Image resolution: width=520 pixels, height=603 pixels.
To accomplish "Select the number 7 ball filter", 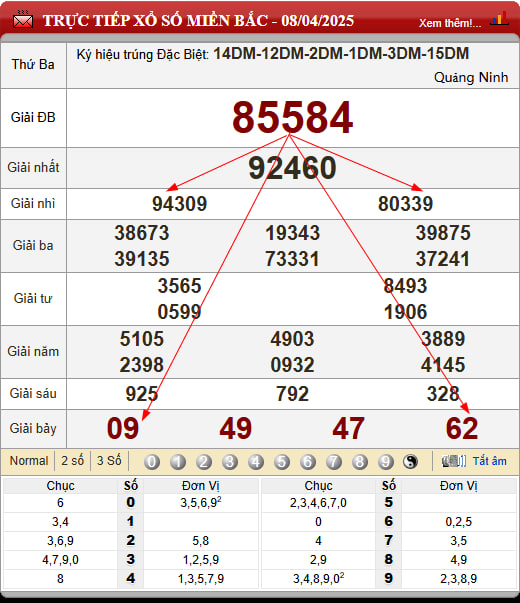I will pos(334,462).
